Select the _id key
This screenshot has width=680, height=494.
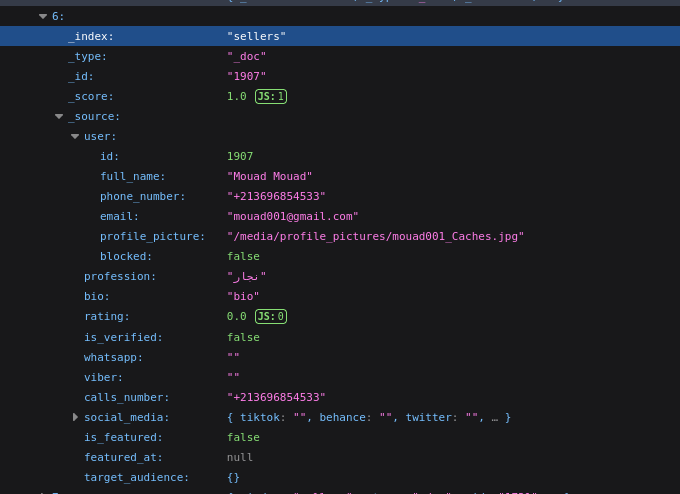pos(81,76)
